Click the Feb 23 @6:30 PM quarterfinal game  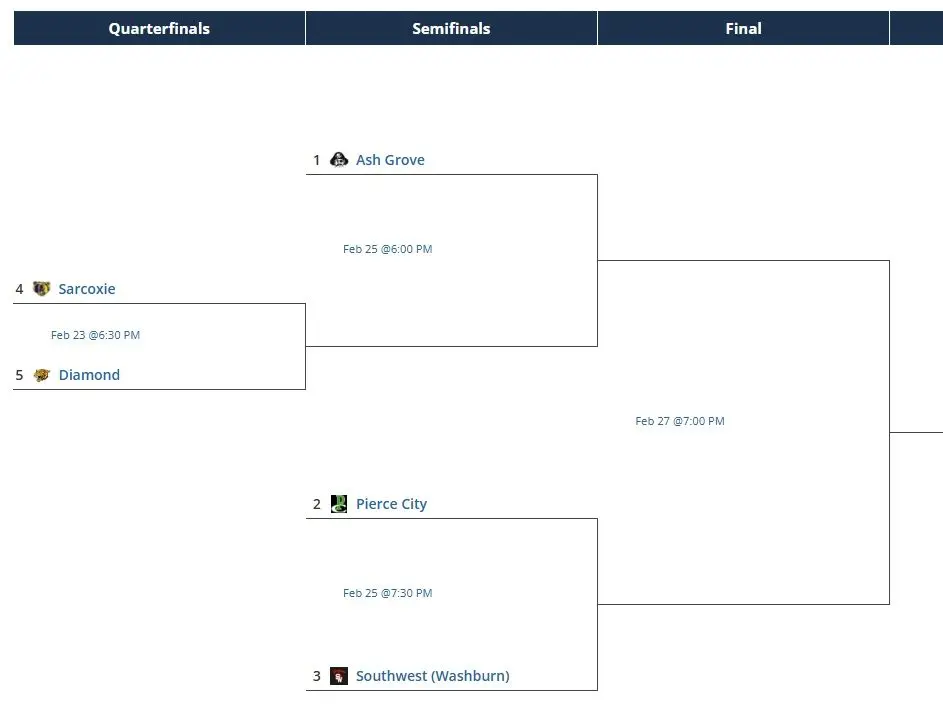click(95, 334)
